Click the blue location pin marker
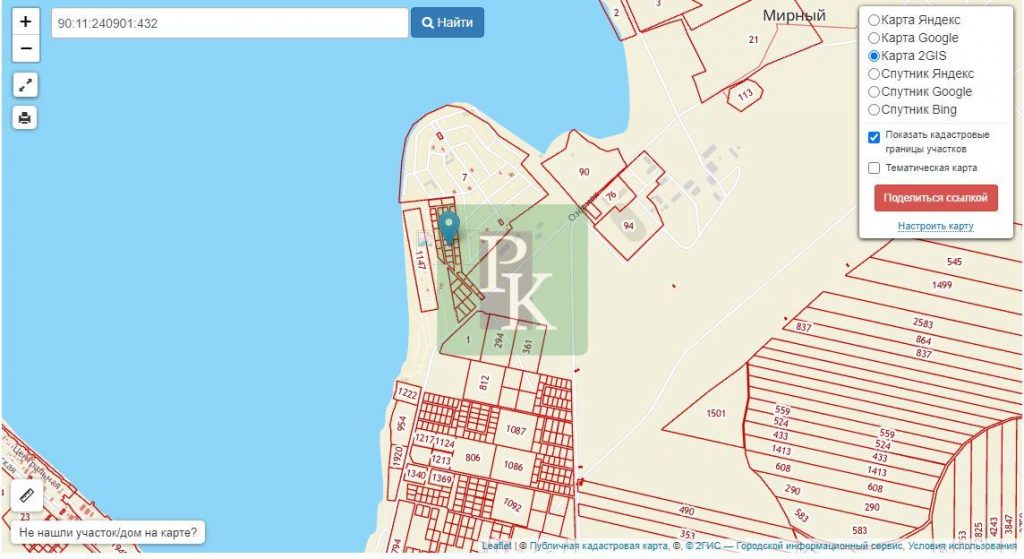 449,226
